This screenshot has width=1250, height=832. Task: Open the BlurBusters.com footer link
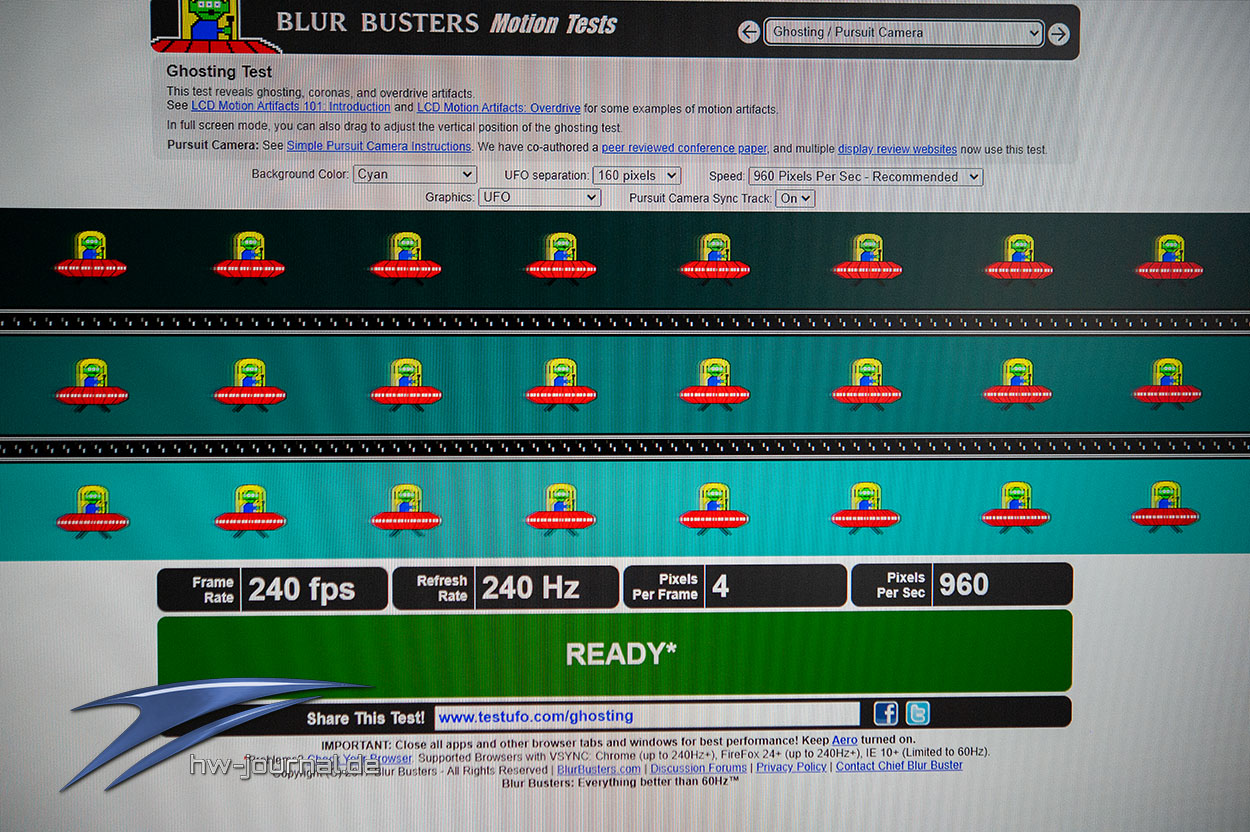tap(599, 769)
